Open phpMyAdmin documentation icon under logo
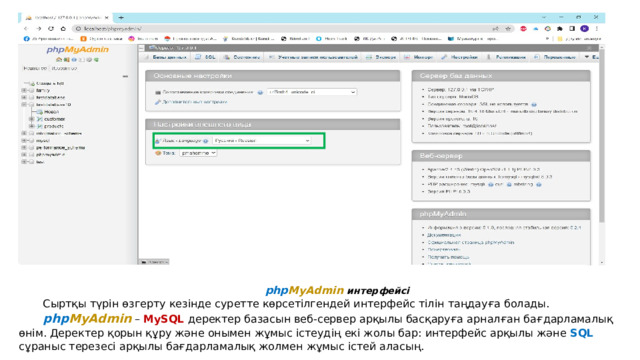This screenshot has height=360, width=640. 74,60
